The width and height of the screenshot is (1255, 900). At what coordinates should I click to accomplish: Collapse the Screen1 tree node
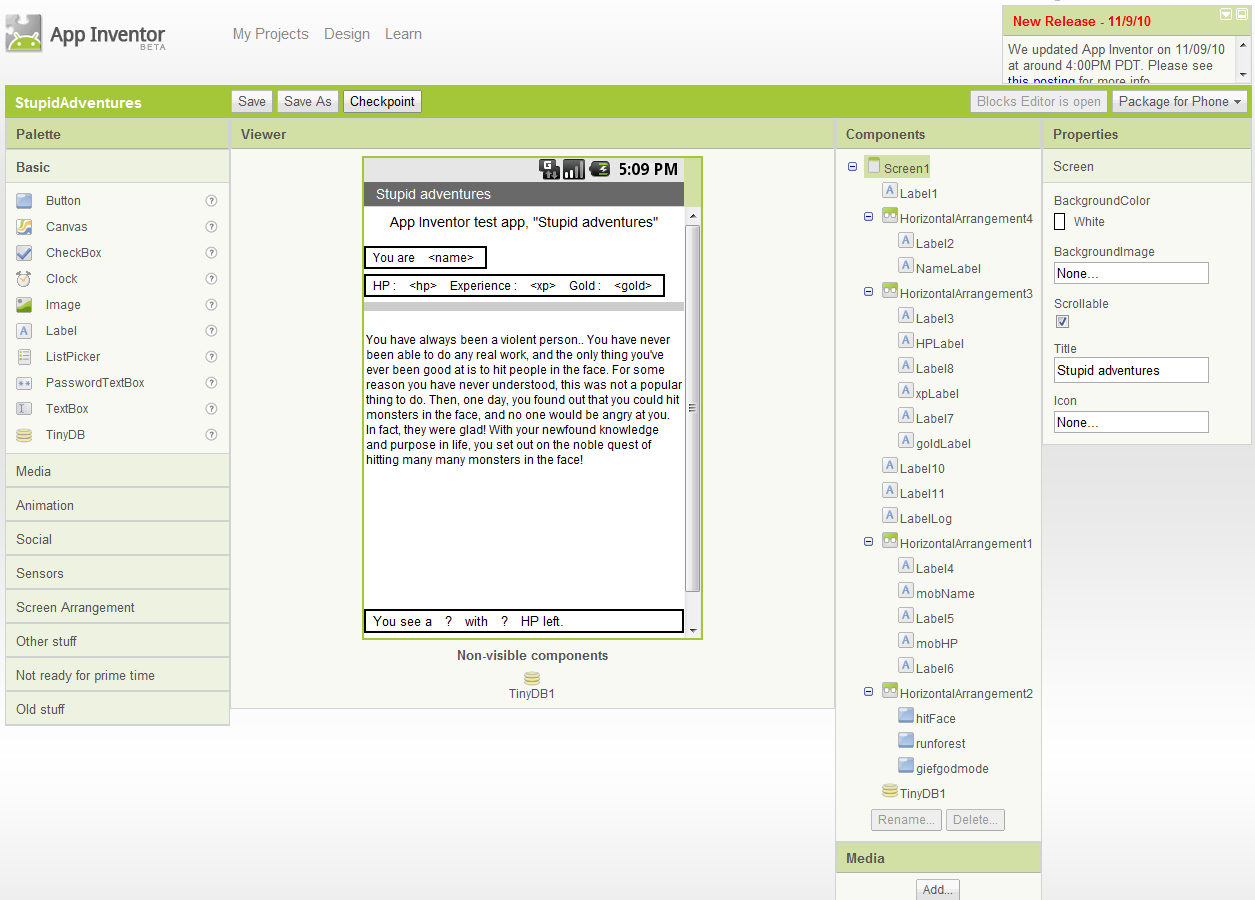pos(853,168)
